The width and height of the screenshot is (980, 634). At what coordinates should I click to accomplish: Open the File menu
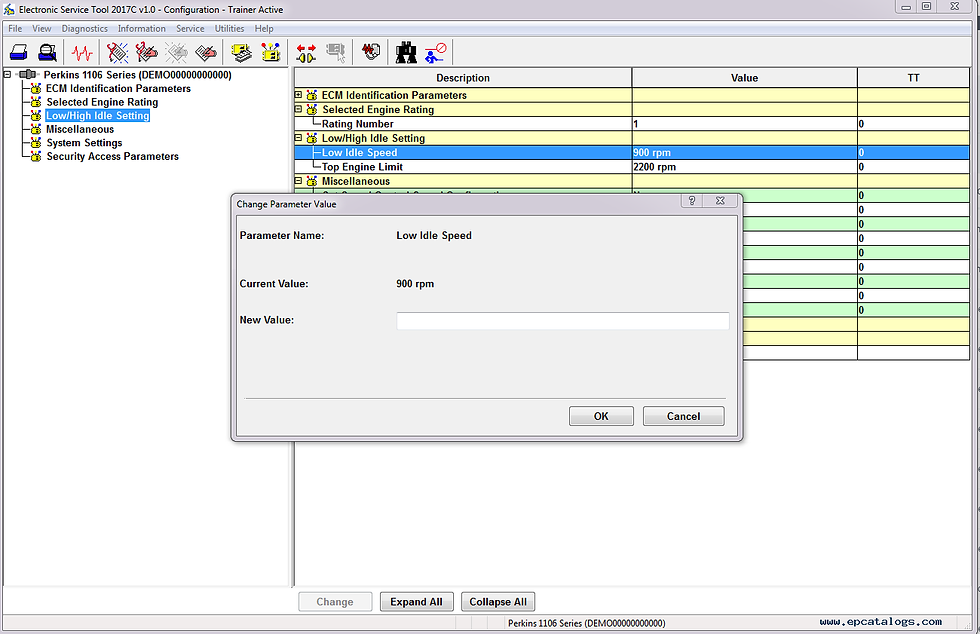coord(15,29)
